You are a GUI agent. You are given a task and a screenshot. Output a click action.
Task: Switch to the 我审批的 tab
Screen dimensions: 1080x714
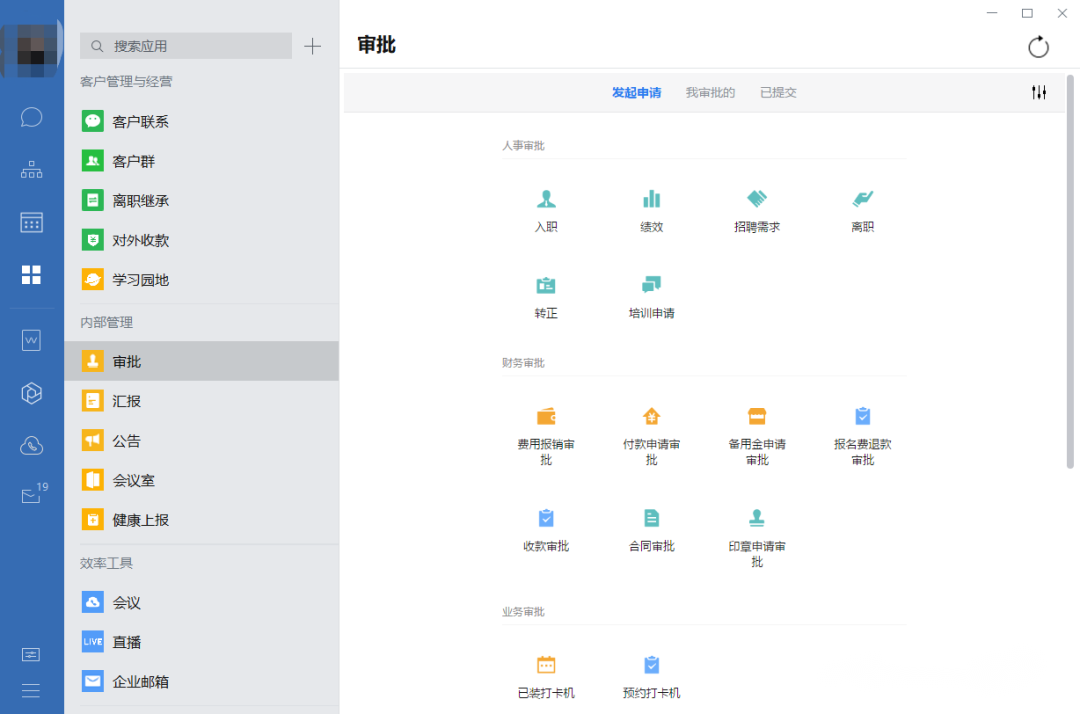coord(710,93)
